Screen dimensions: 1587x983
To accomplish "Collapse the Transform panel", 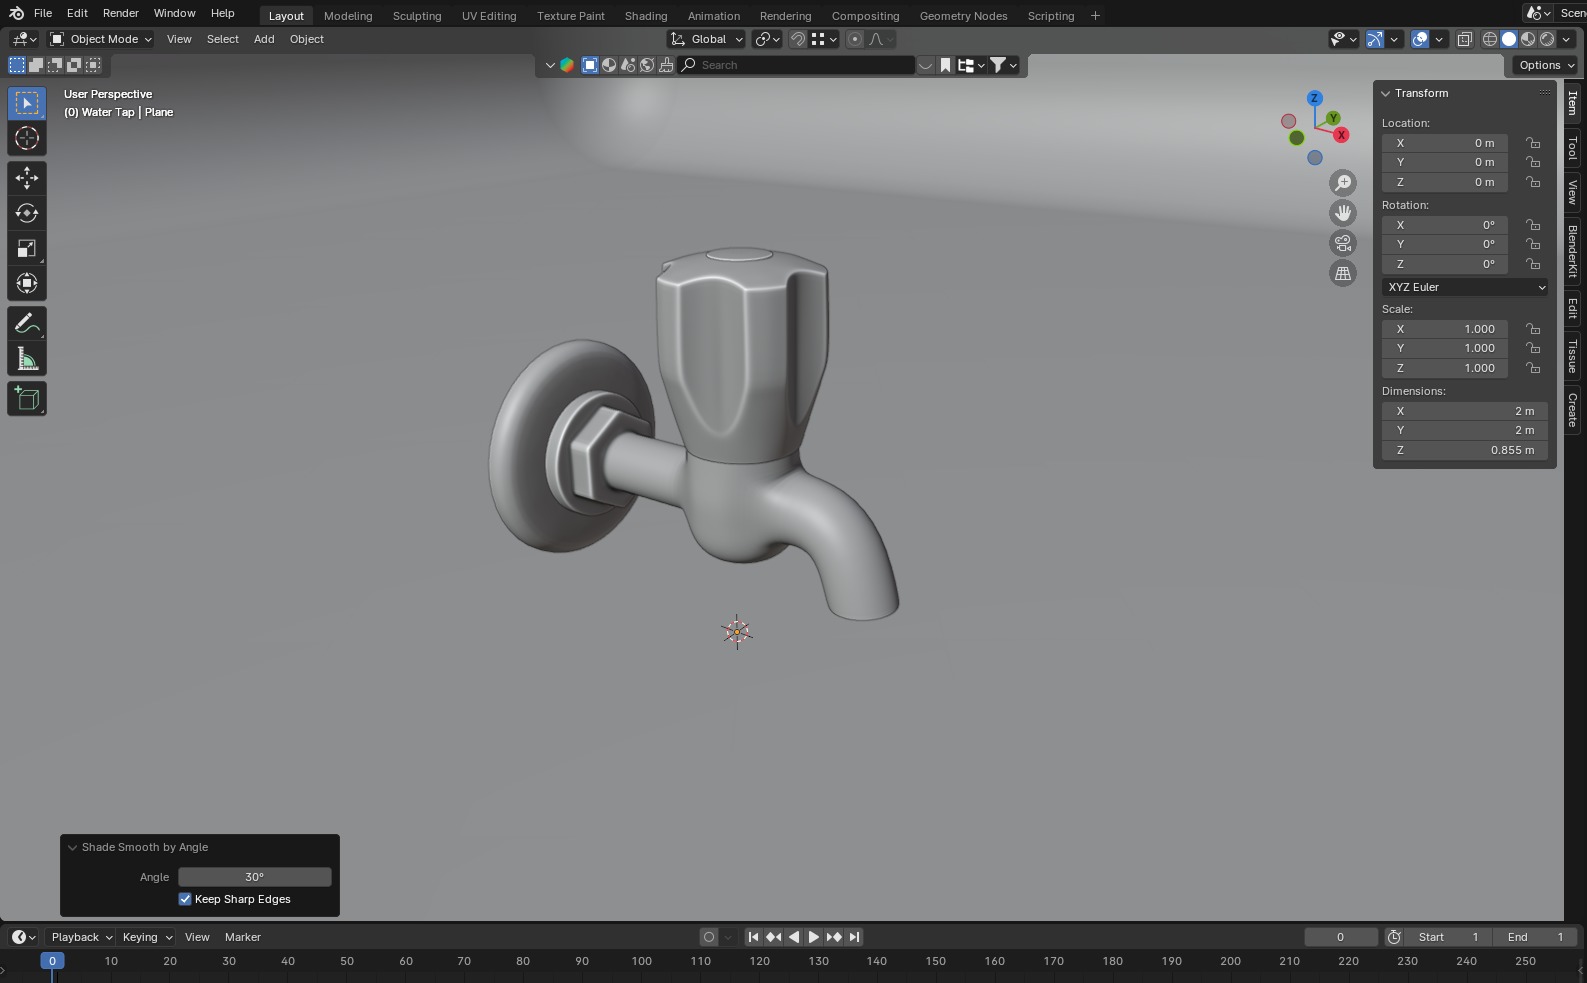I will point(1386,93).
